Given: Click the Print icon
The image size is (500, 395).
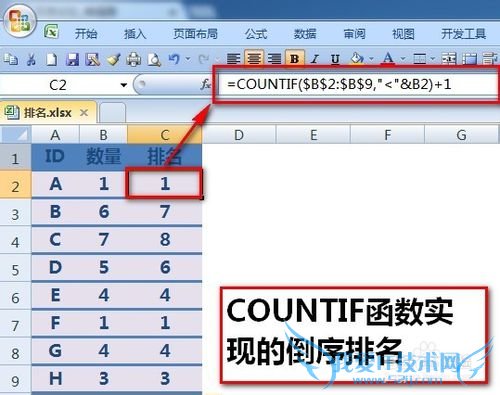Looking at the screenshot, I should pos(134,59).
